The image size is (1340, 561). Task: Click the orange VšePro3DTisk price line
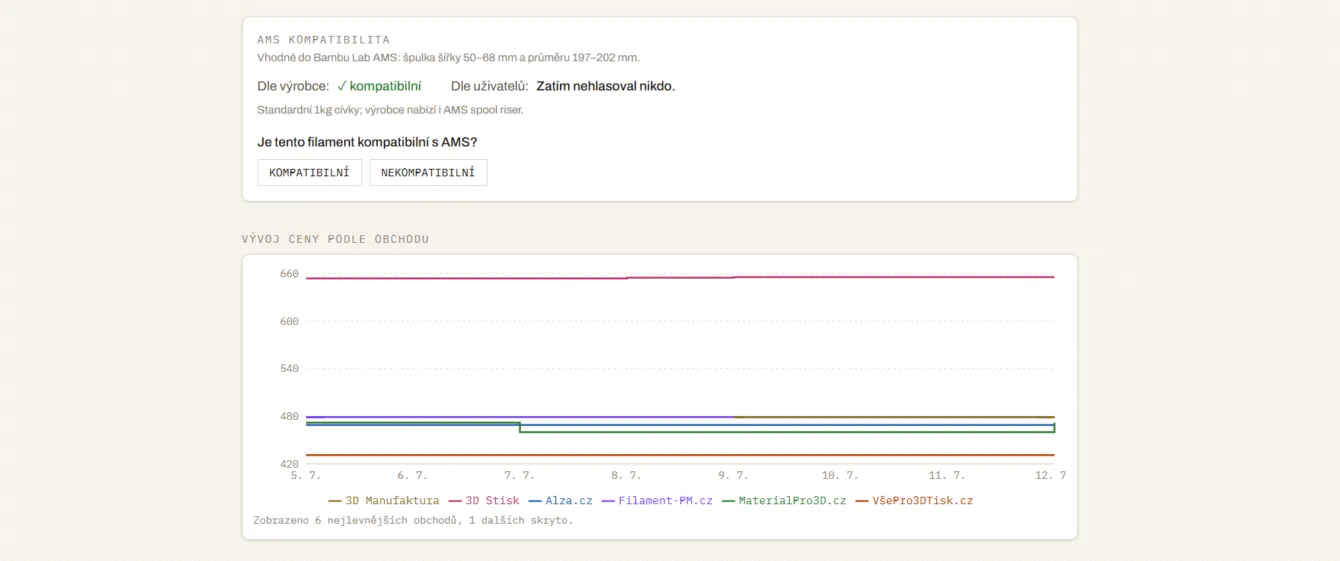pyautogui.click(x=680, y=455)
